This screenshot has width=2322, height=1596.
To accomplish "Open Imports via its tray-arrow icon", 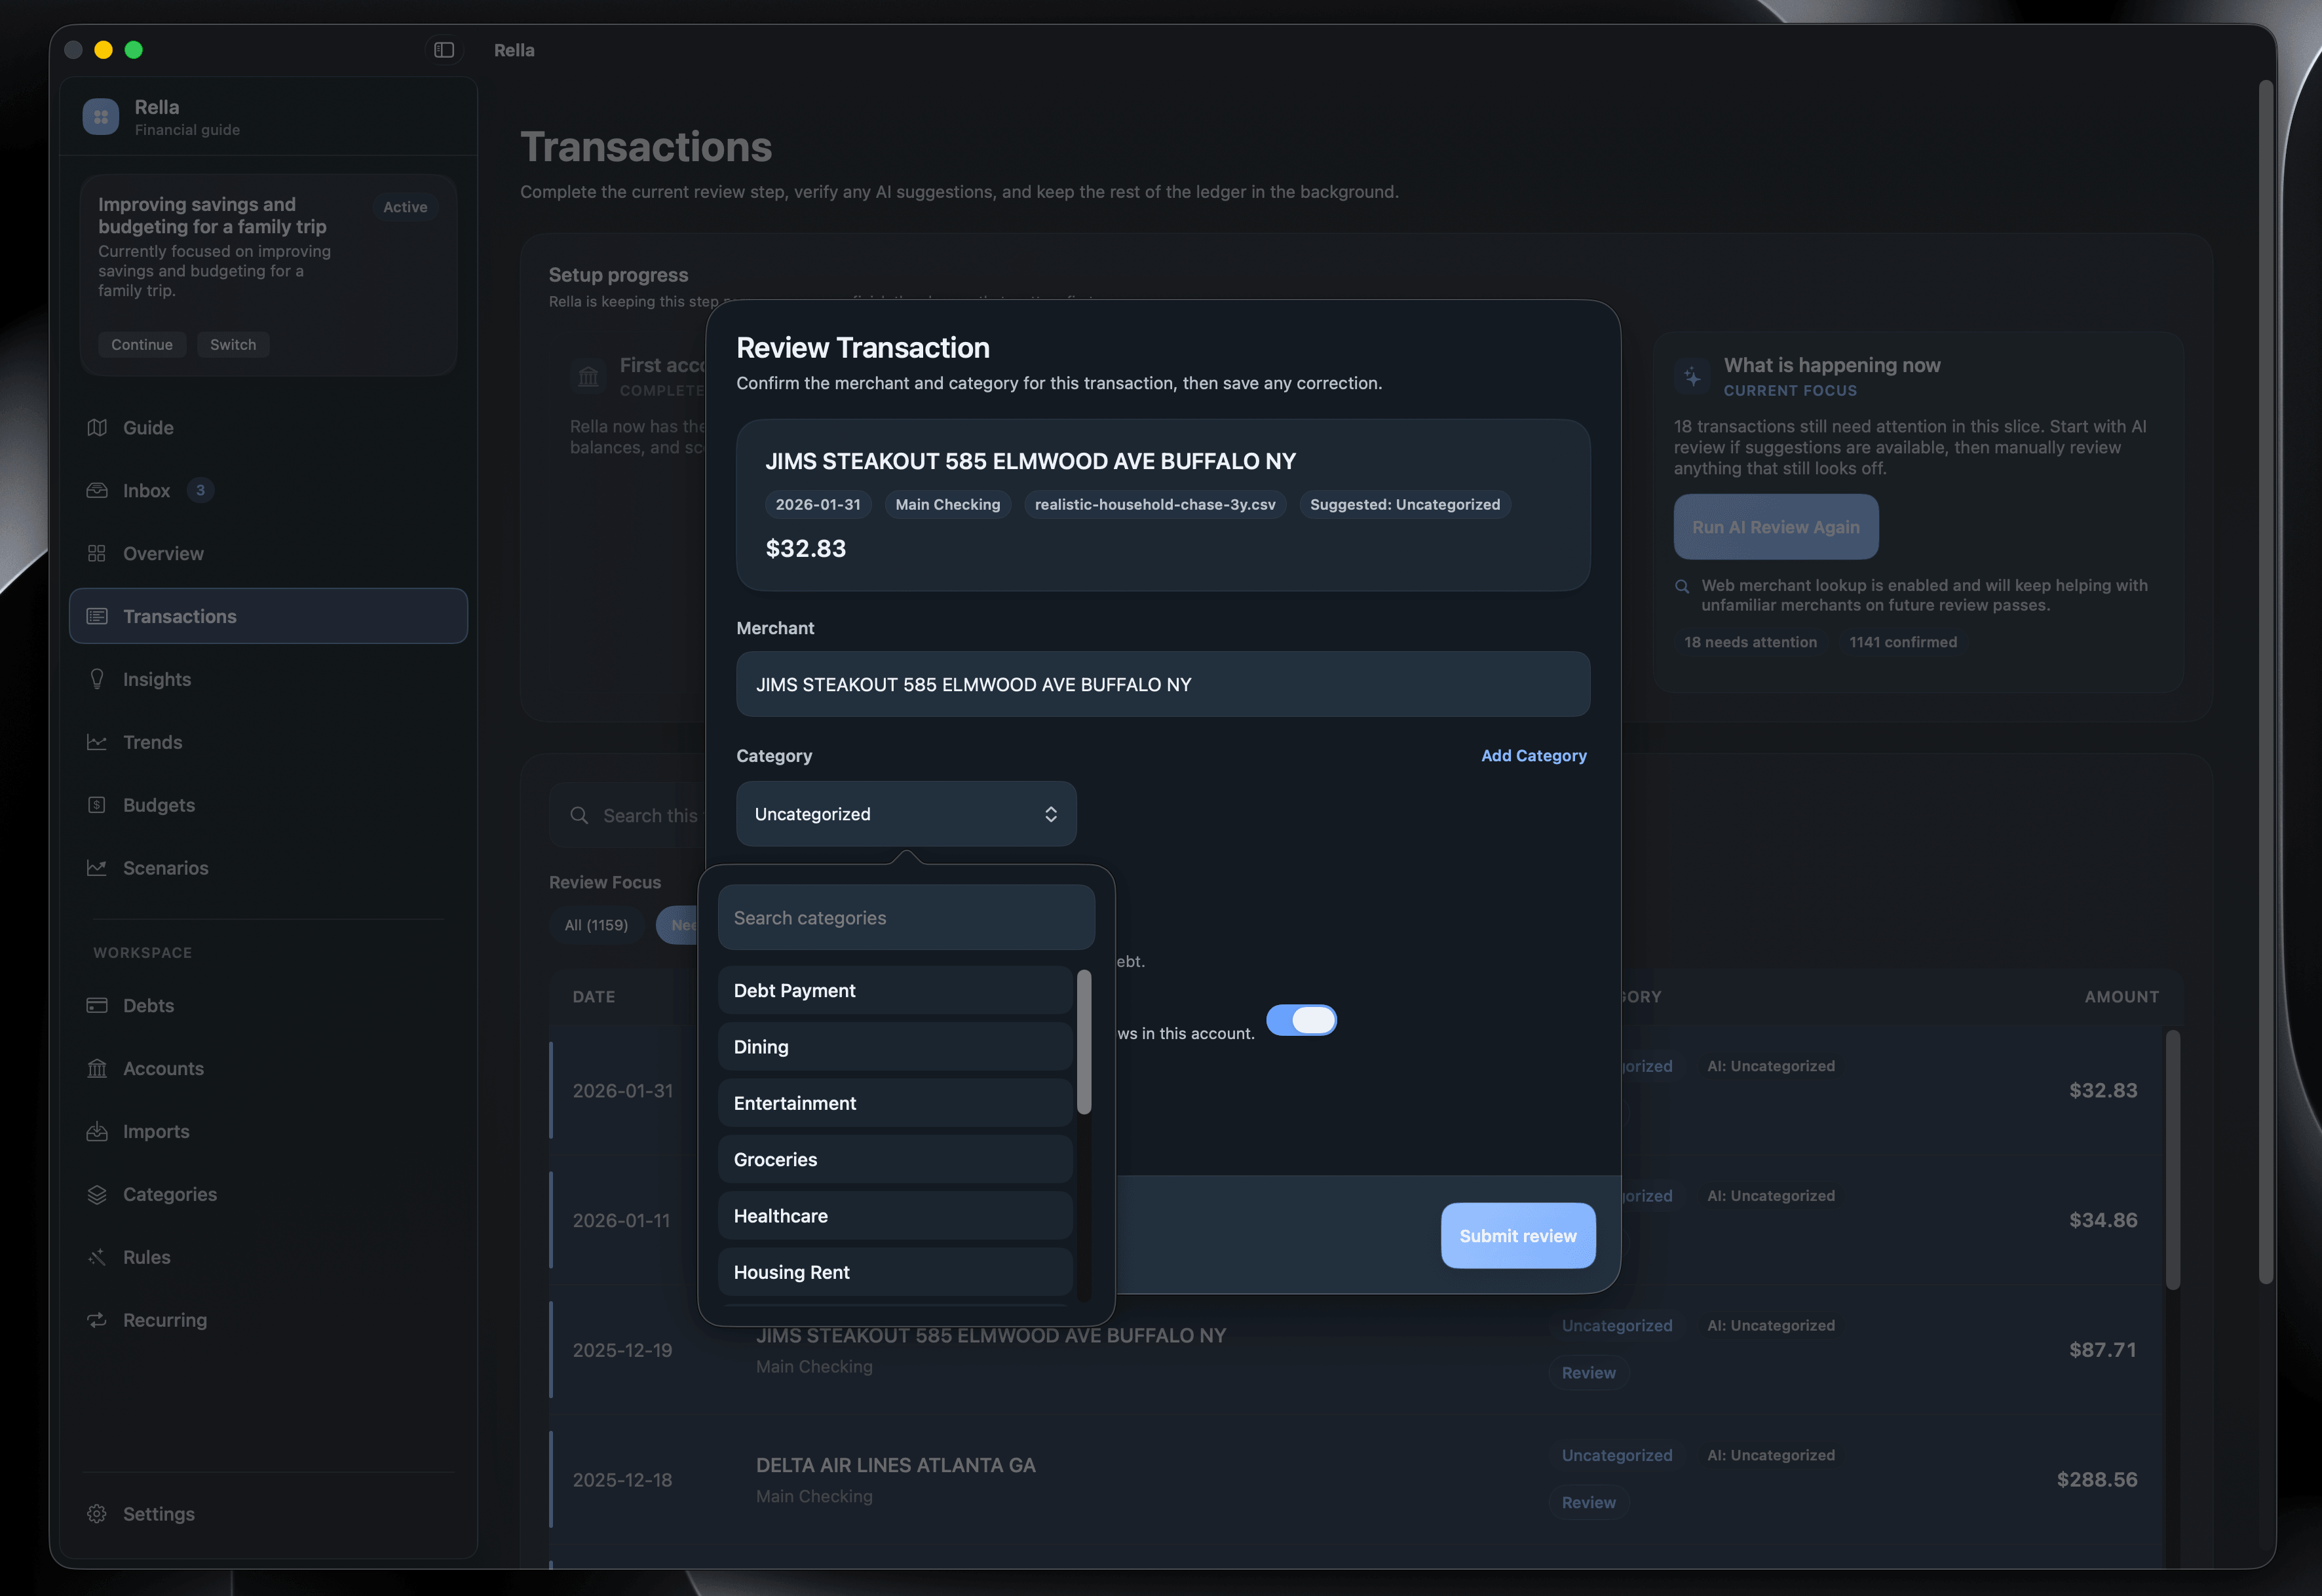I will coord(97,1132).
